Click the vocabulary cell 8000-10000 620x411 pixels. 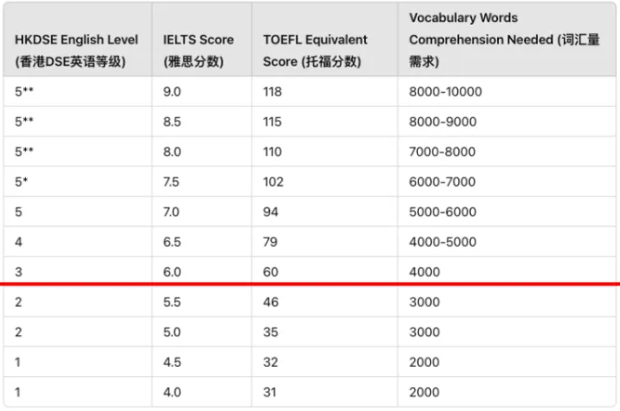click(x=445, y=92)
